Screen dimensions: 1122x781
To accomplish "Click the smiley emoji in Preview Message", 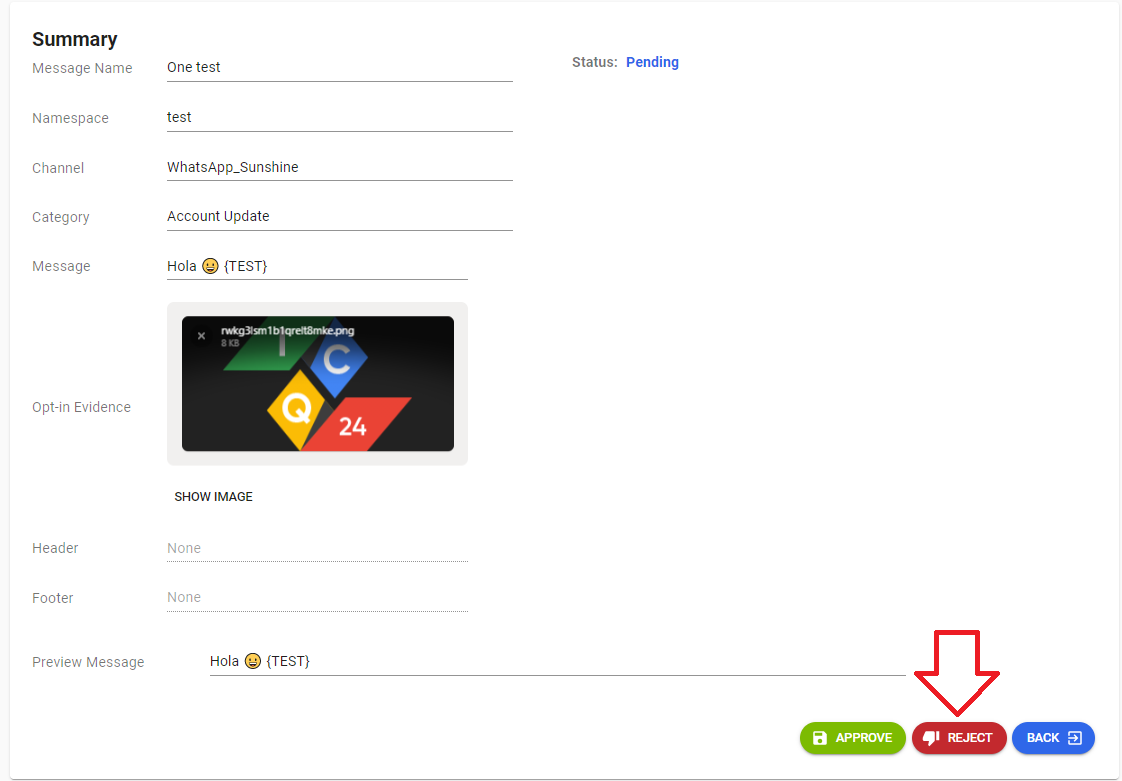I will (x=253, y=662).
